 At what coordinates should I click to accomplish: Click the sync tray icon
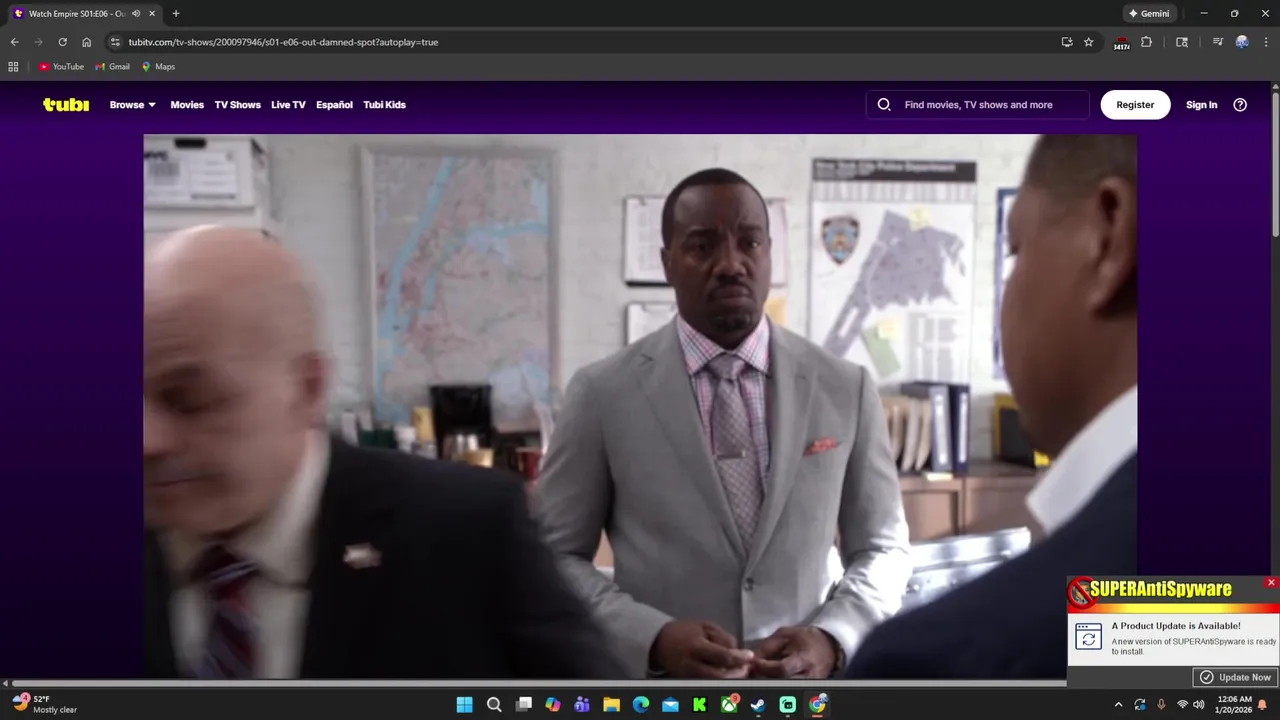[1140, 705]
